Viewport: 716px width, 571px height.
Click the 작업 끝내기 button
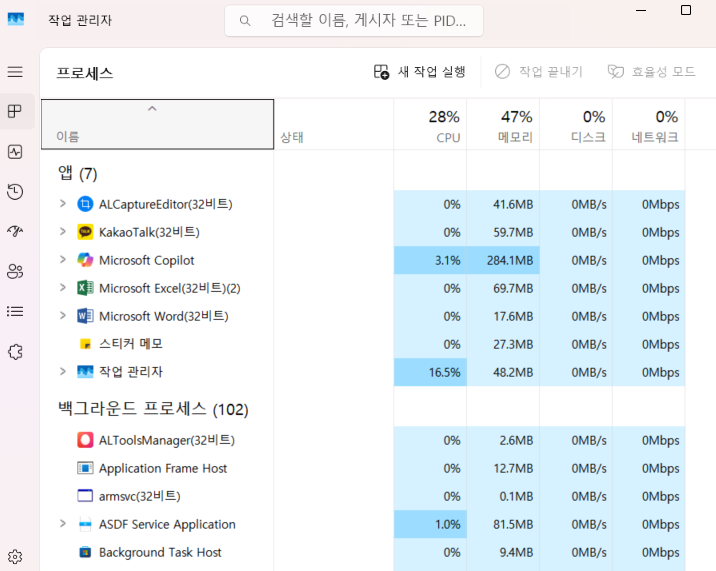[539, 72]
